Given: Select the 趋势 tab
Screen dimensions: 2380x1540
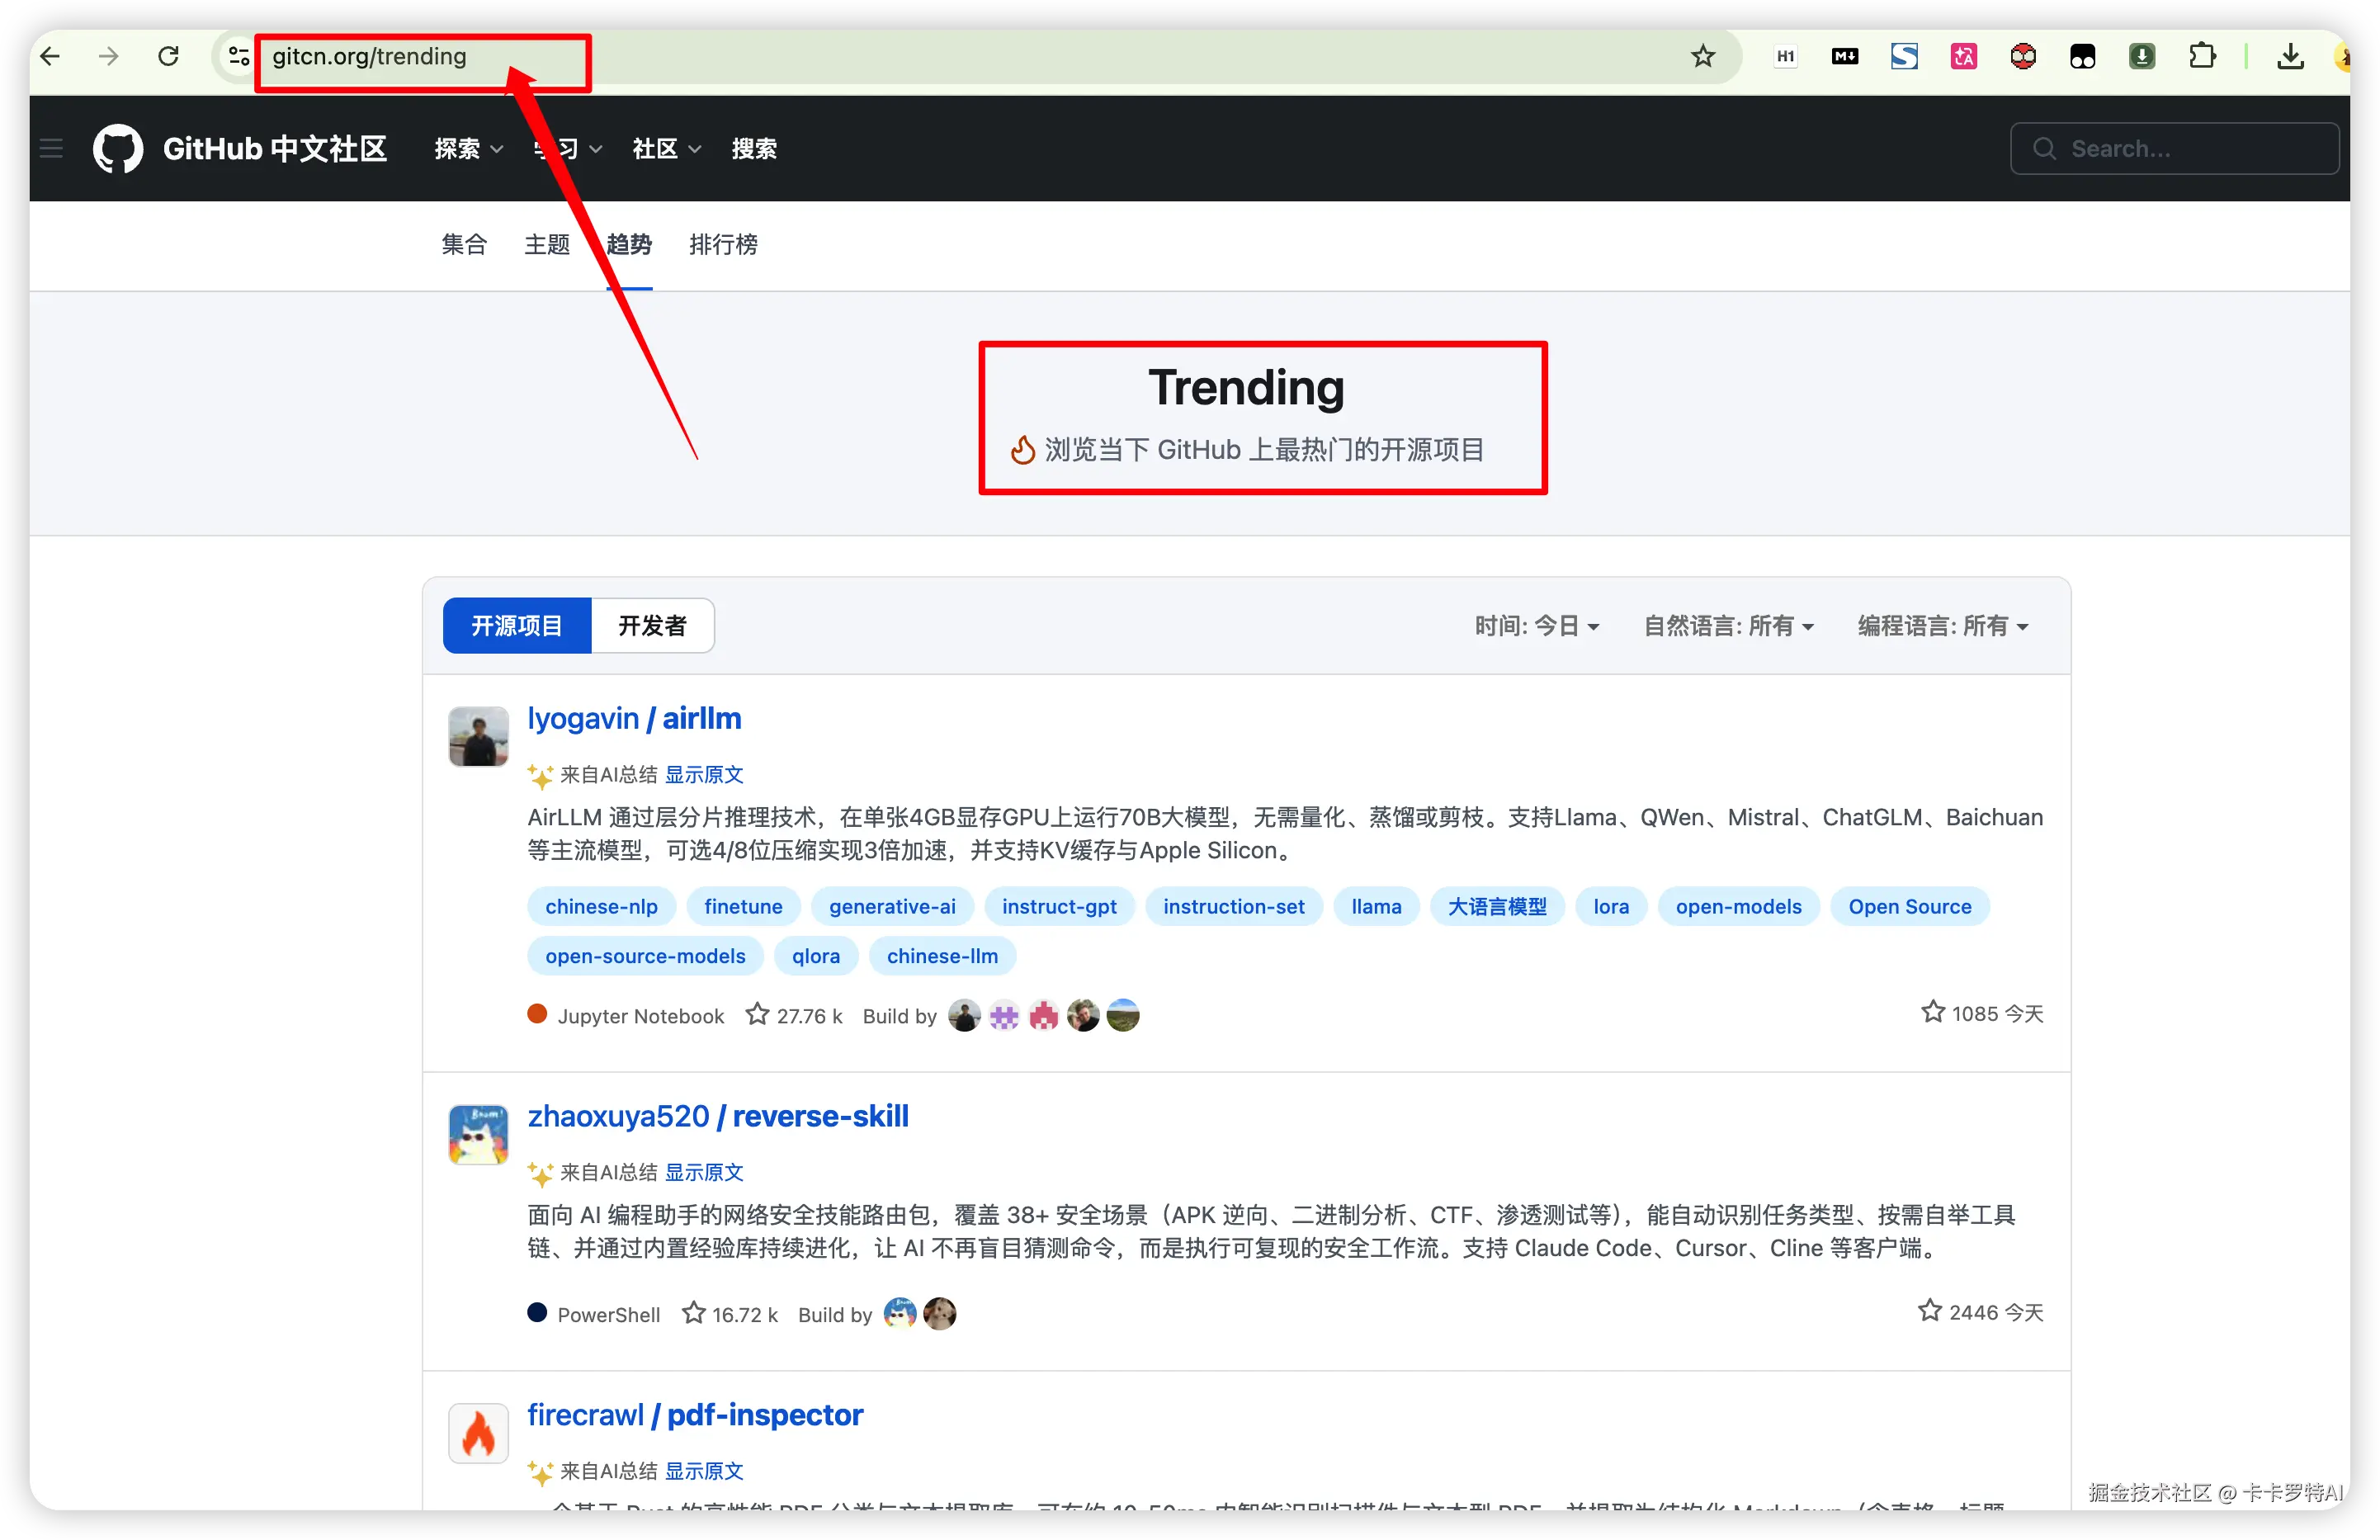Looking at the screenshot, I should pyautogui.click(x=629, y=245).
